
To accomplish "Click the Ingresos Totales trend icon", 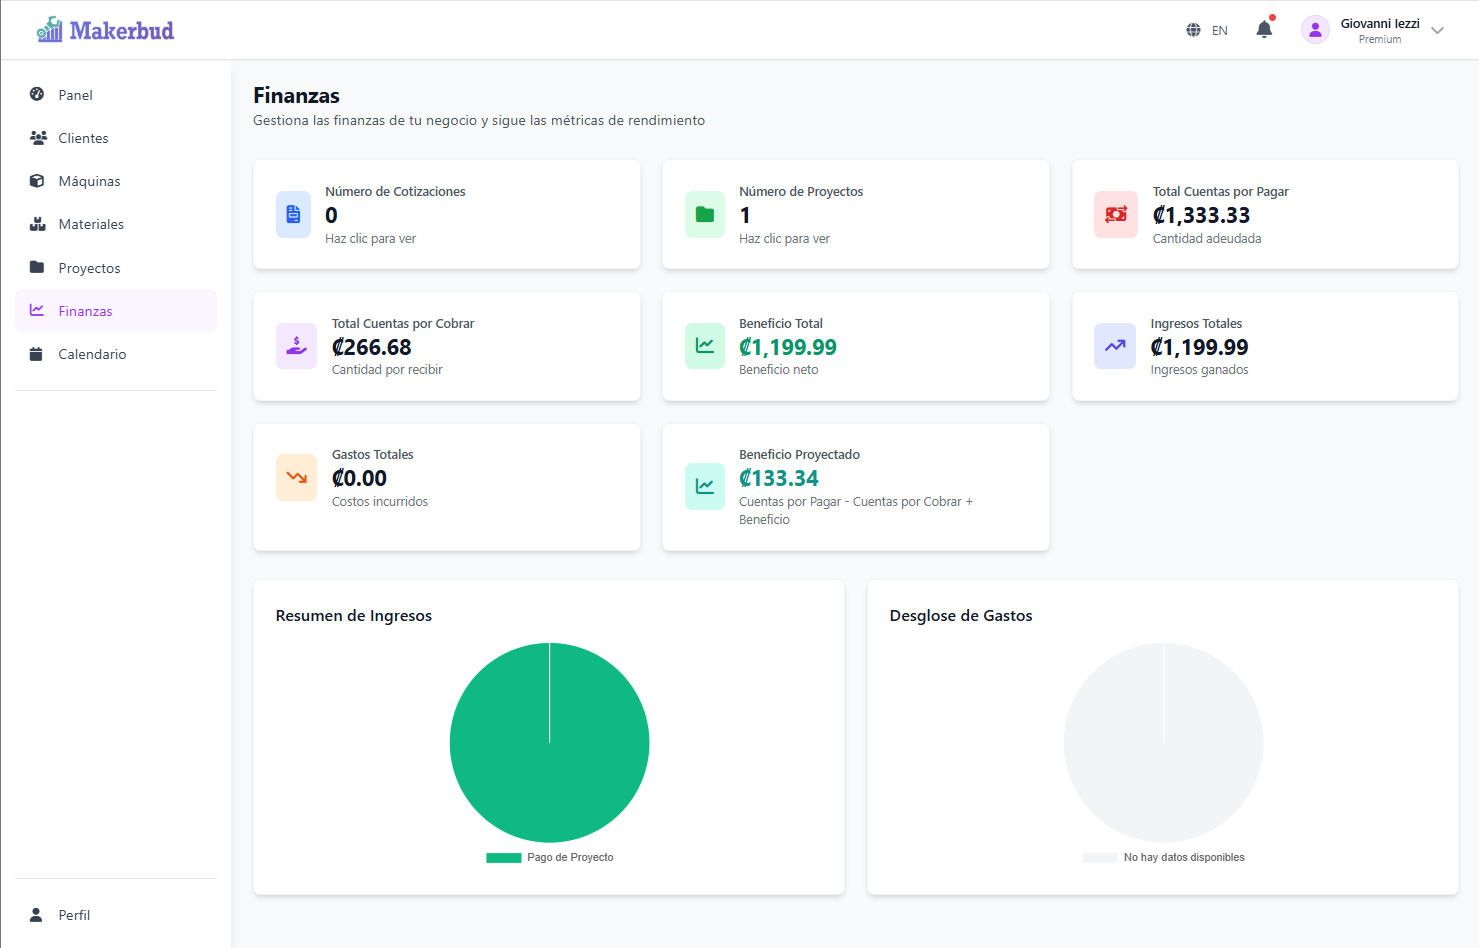I will 1114,346.
